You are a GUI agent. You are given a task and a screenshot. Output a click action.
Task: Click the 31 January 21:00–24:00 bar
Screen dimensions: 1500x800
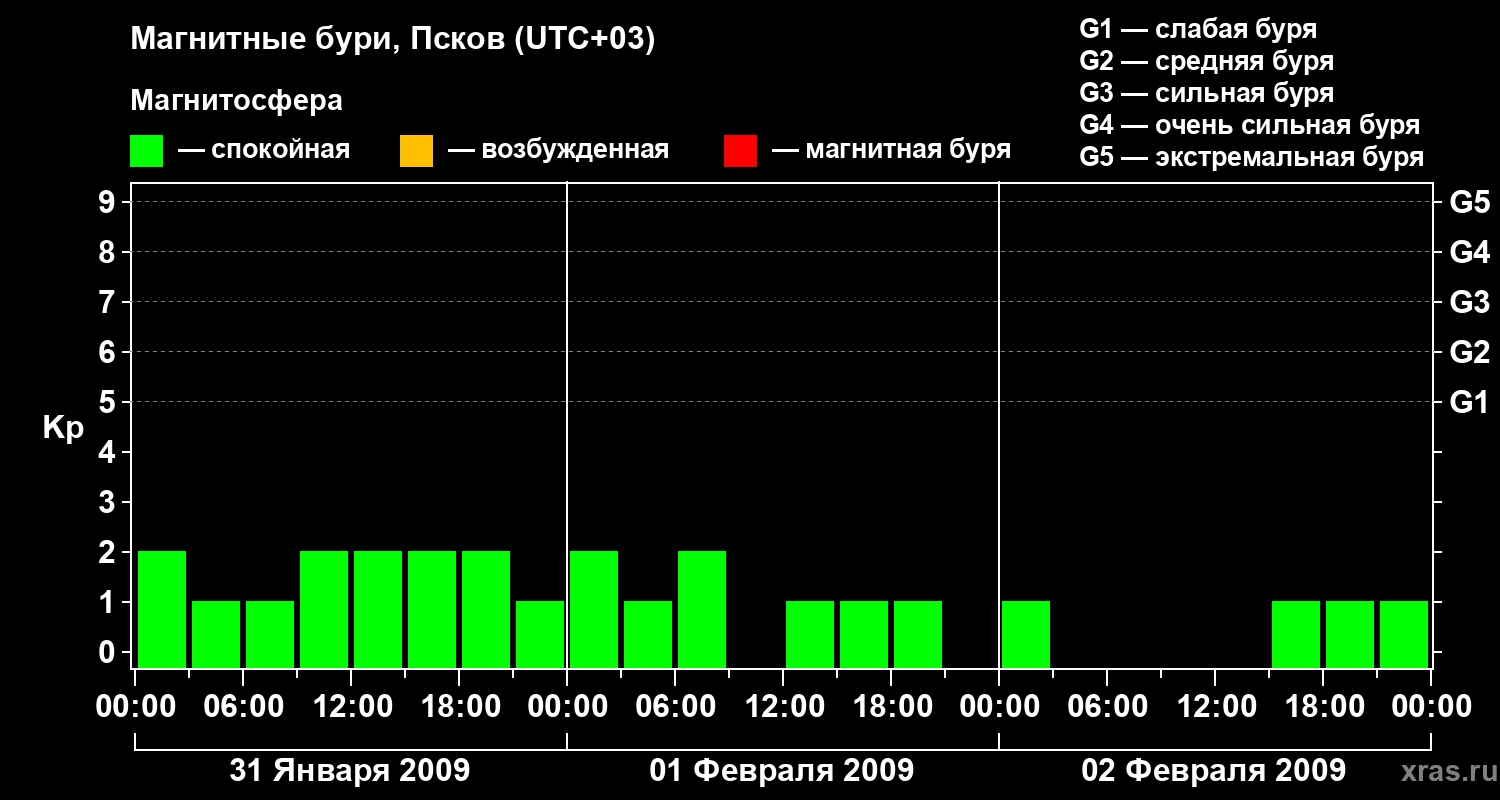tap(540, 634)
